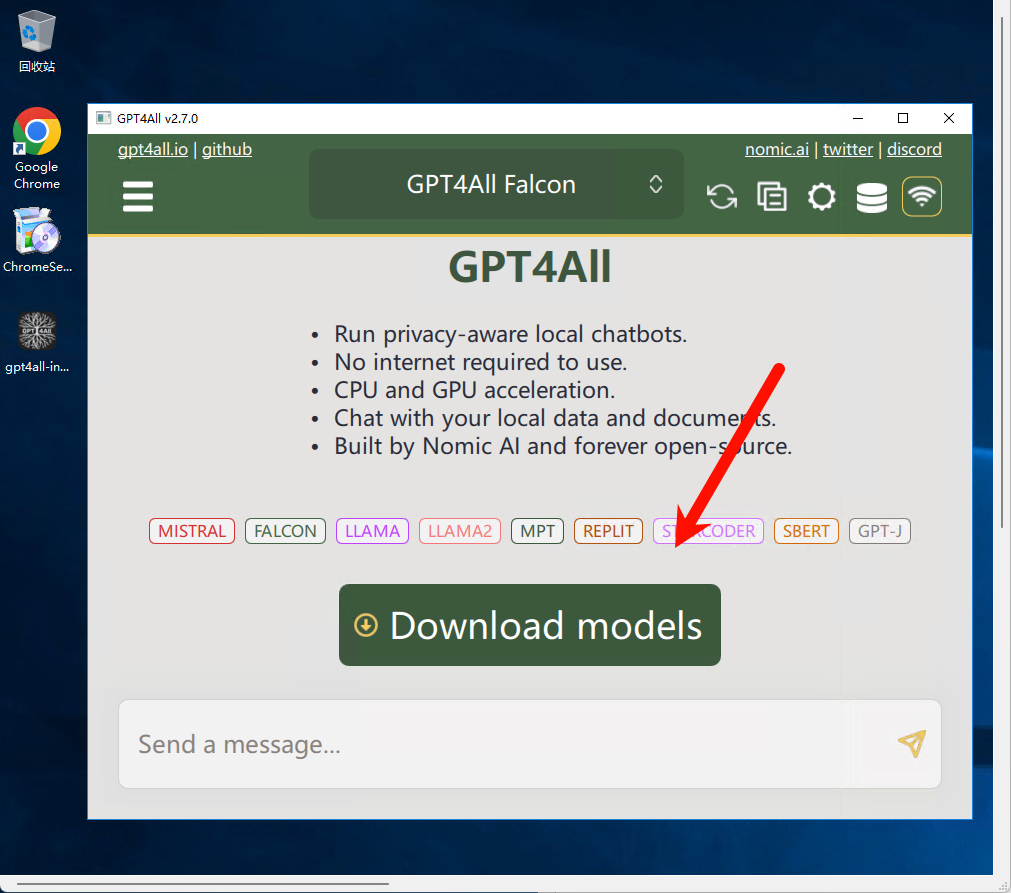Viewport: 1011px width, 893px height.
Task: Click 'Run privacy-aware local chatbots.' text
Action: [511, 335]
